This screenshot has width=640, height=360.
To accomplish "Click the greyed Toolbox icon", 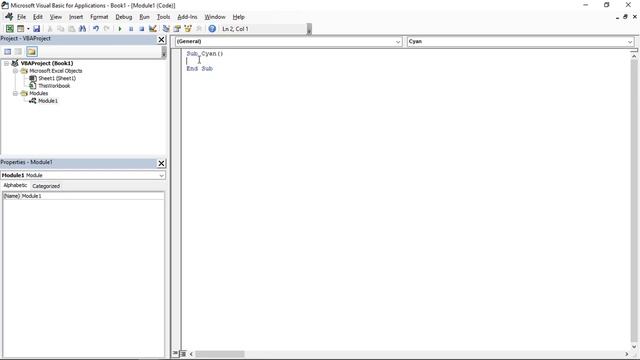I will [199, 29].
